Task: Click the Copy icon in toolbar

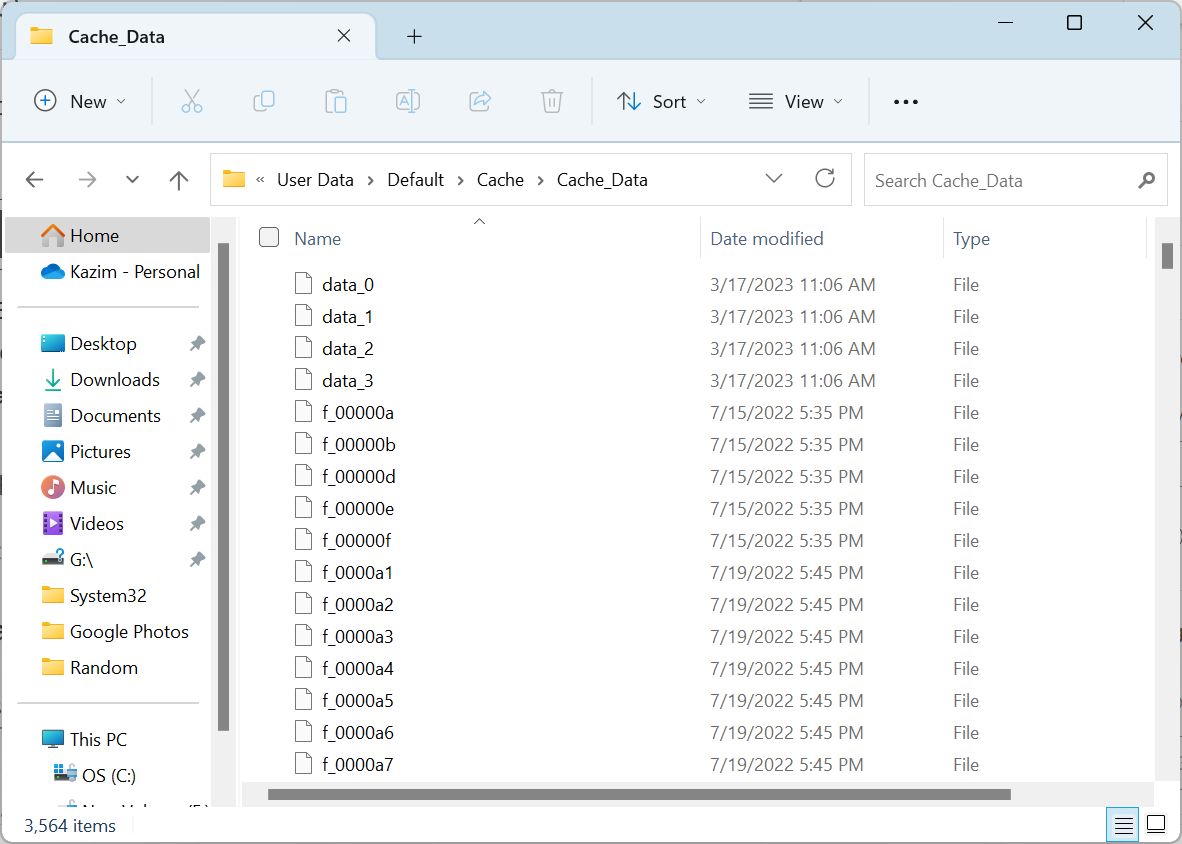Action: (264, 101)
